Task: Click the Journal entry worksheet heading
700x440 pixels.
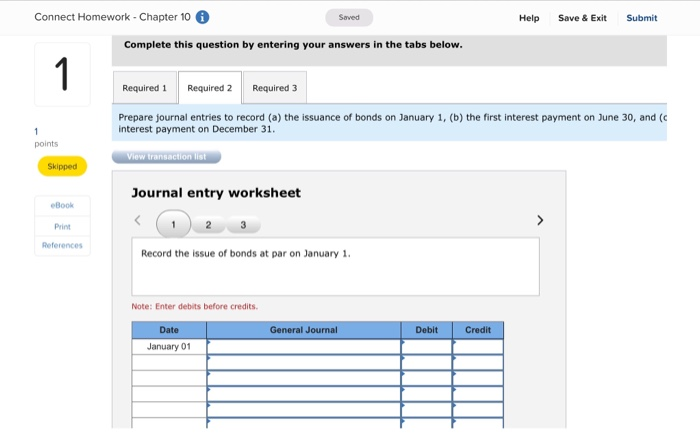Action: pyautogui.click(x=216, y=193)
